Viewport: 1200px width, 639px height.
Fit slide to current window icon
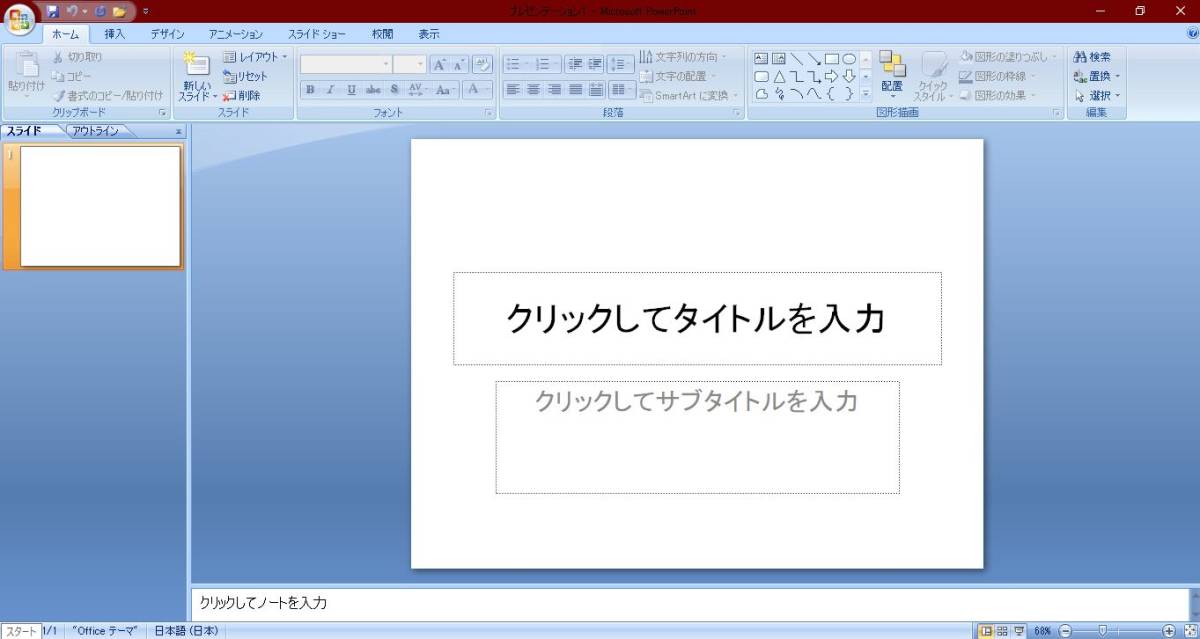click(1189, 631)
